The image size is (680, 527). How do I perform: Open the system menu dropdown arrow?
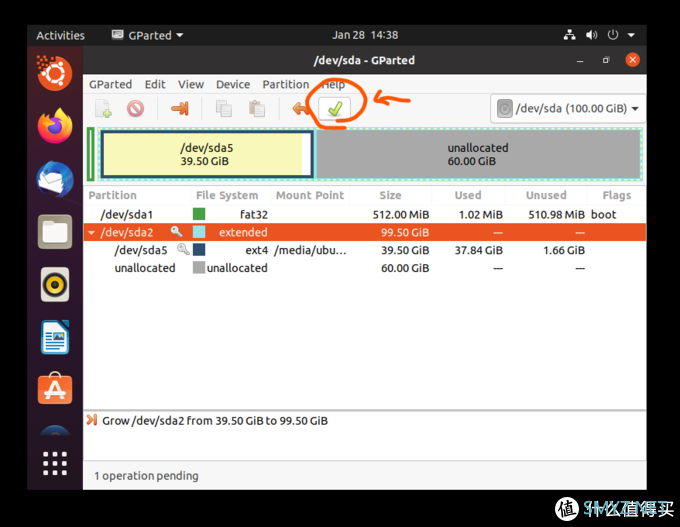(631, 35)
